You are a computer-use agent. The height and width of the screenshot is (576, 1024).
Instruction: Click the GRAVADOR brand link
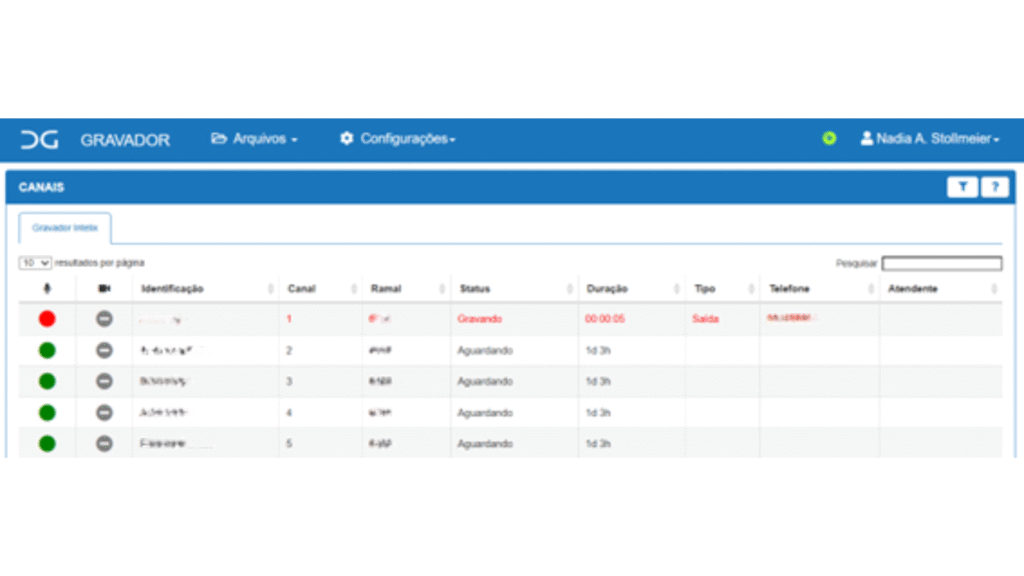click(125, 140)
